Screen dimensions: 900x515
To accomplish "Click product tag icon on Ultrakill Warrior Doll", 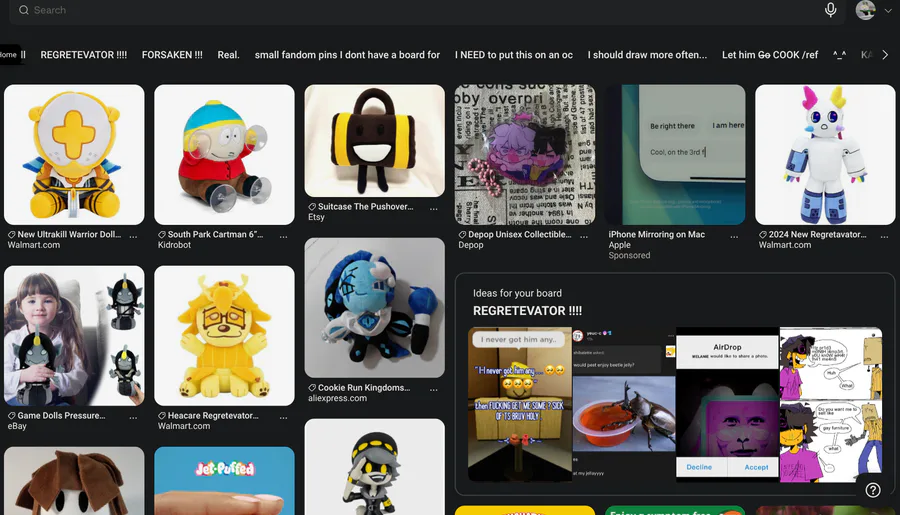I will point(11,234).
